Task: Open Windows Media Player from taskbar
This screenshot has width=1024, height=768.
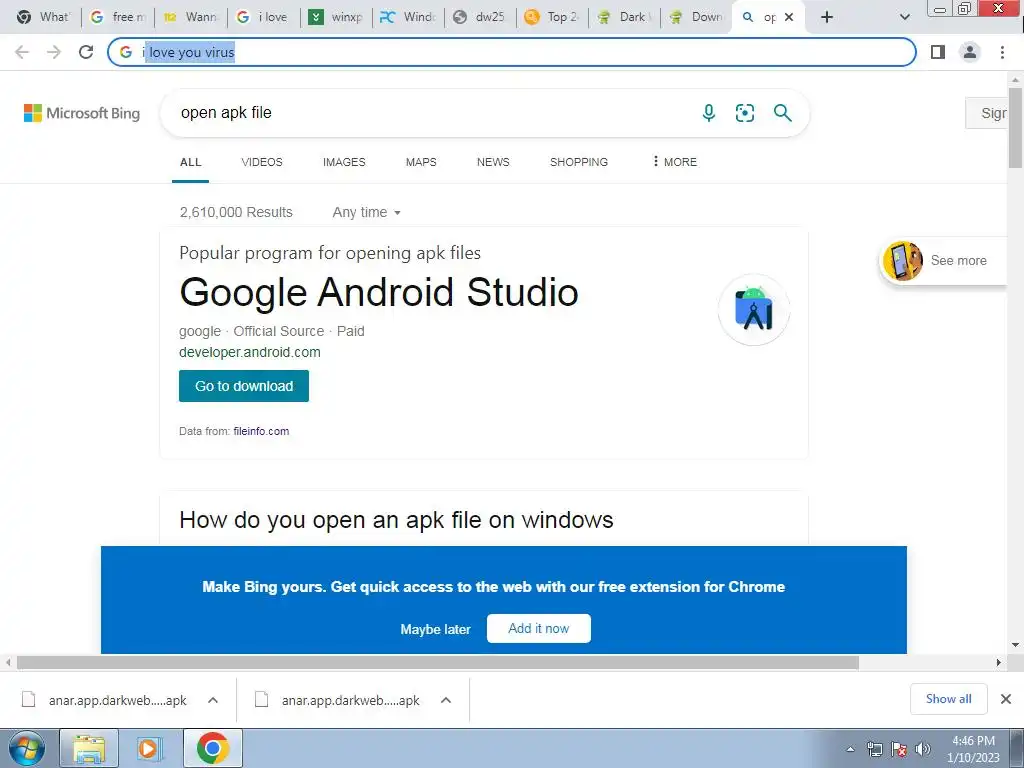Action: (150, 748)
